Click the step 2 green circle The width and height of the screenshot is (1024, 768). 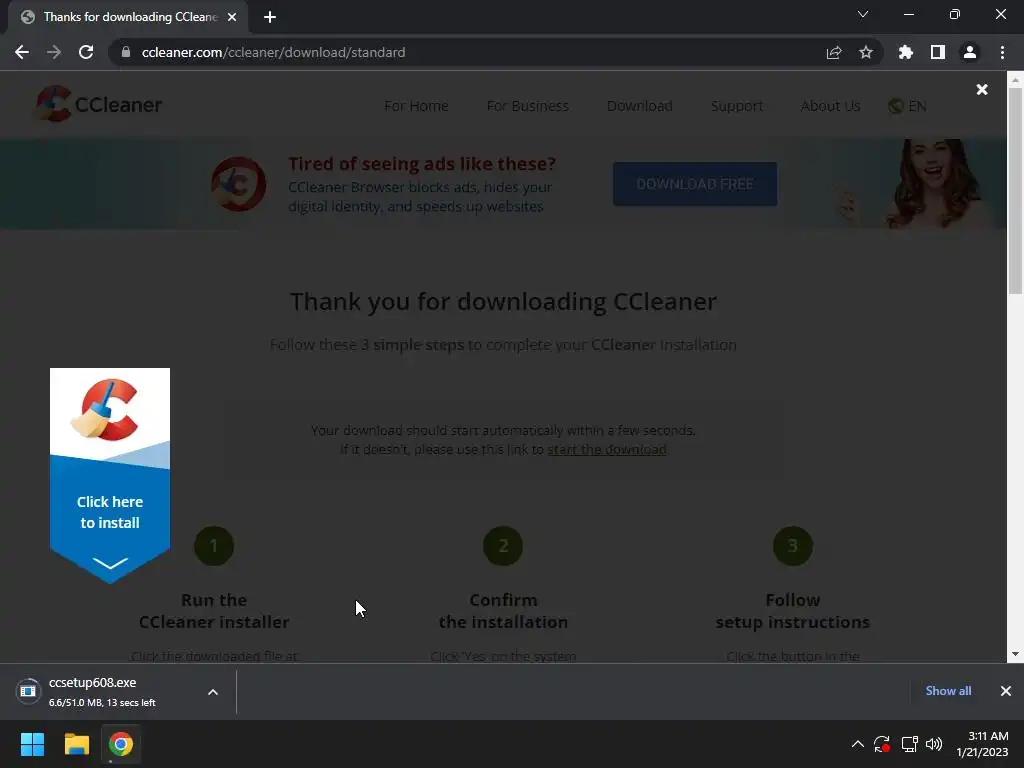[x=503, y=546]
